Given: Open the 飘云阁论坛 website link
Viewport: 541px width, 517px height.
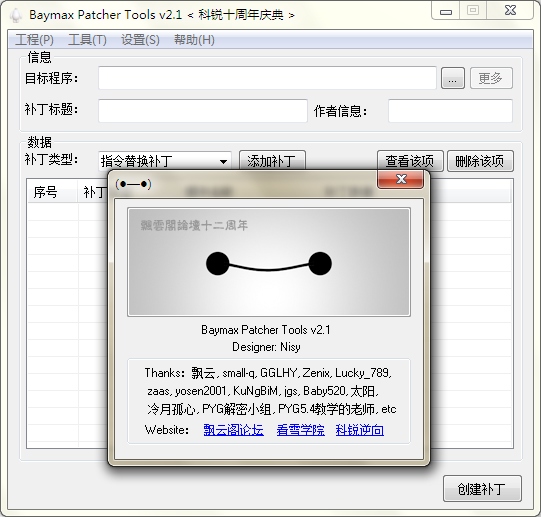Looking at the screenshot, I should click(234, 430).
